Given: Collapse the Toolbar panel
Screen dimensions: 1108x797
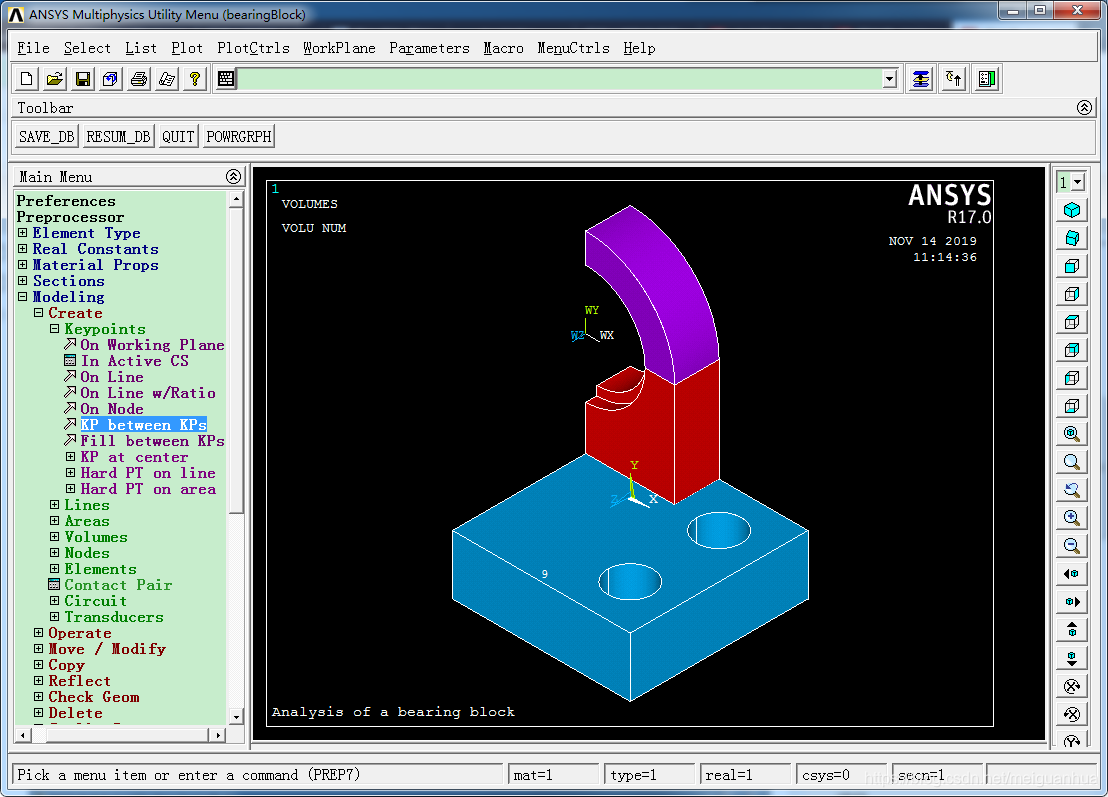Looking at the screenshot, I should 1085,107.
